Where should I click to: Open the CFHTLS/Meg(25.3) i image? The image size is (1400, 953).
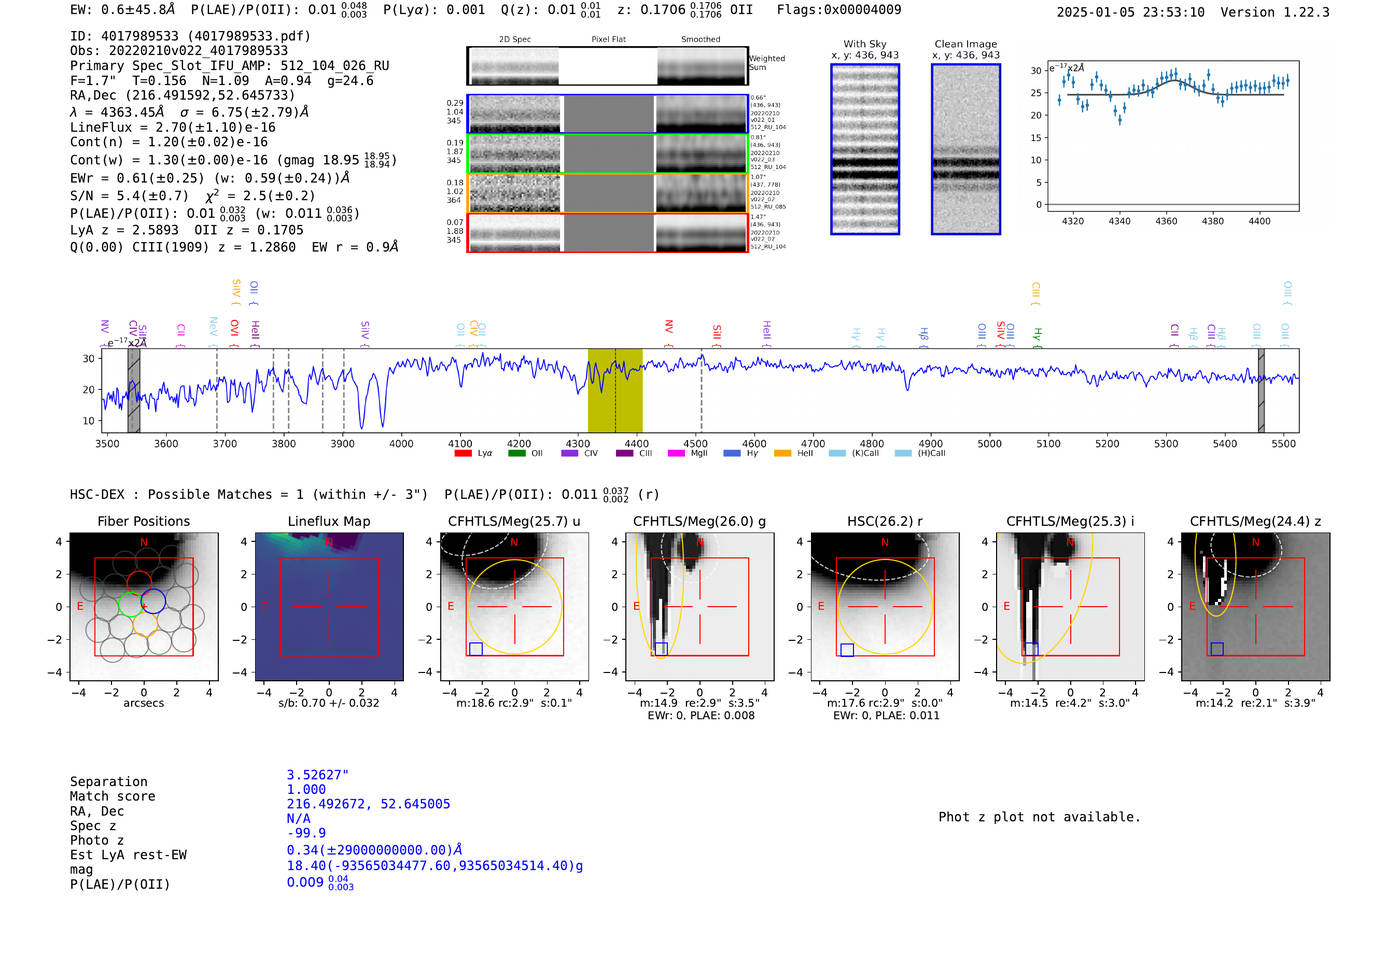click(x=1070, y=607)
